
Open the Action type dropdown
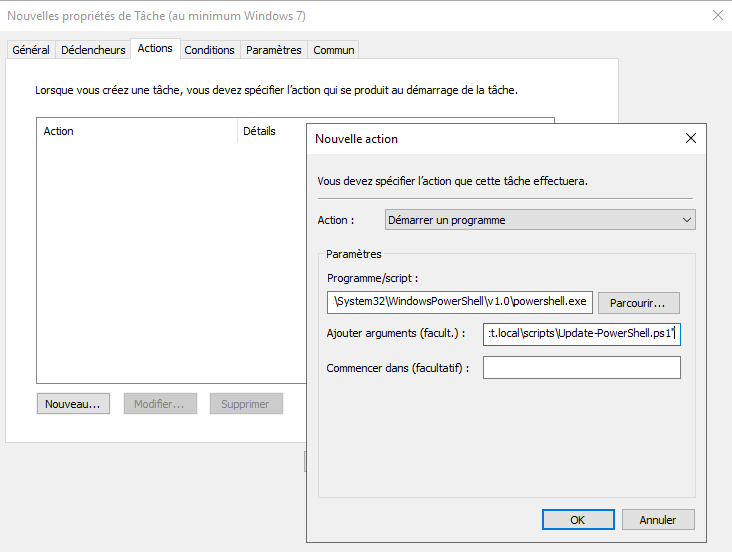click(540, 220)
